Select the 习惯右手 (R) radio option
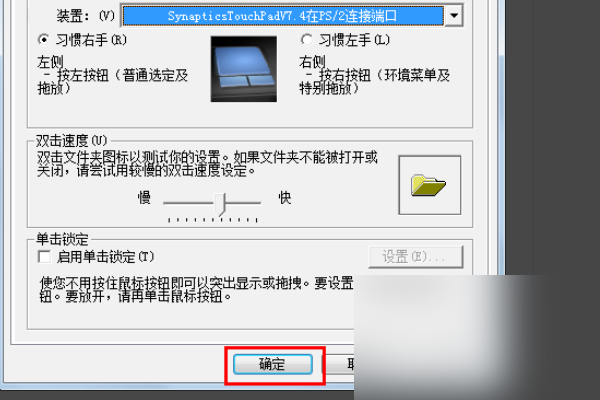The height and width of the screenshot is (400, 600). point(44,40)
